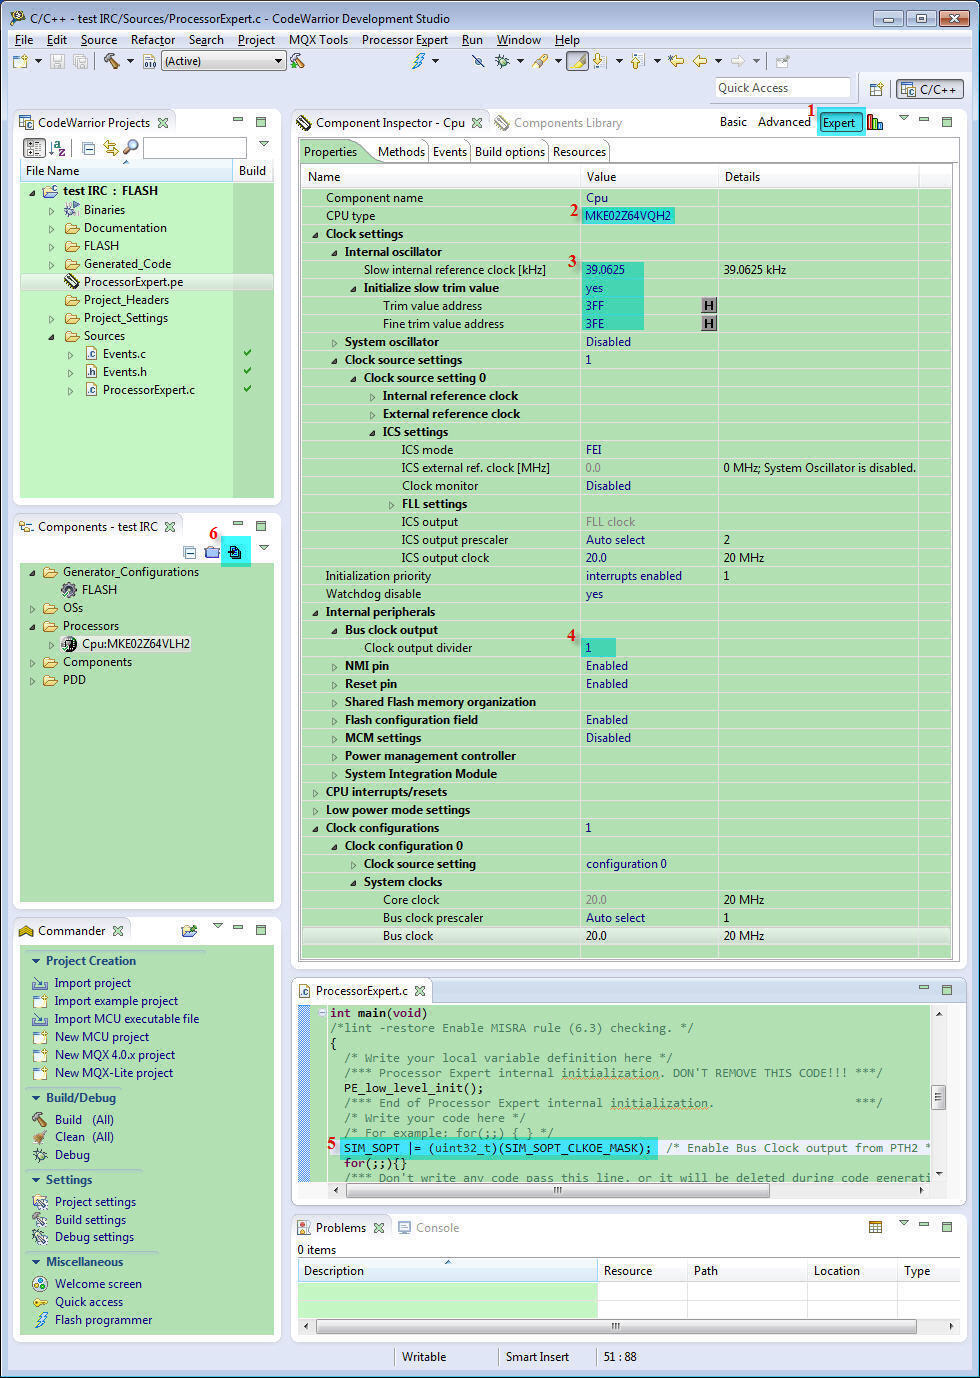Collapse the Sources folder in project tree

[x=52, y=336]
